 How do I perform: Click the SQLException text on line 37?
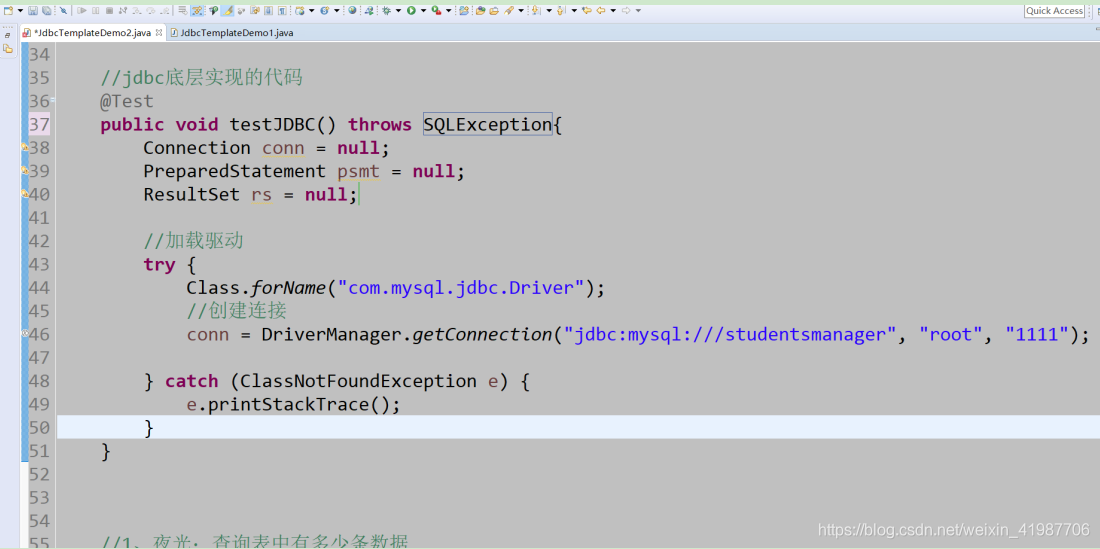click(488, 125)
